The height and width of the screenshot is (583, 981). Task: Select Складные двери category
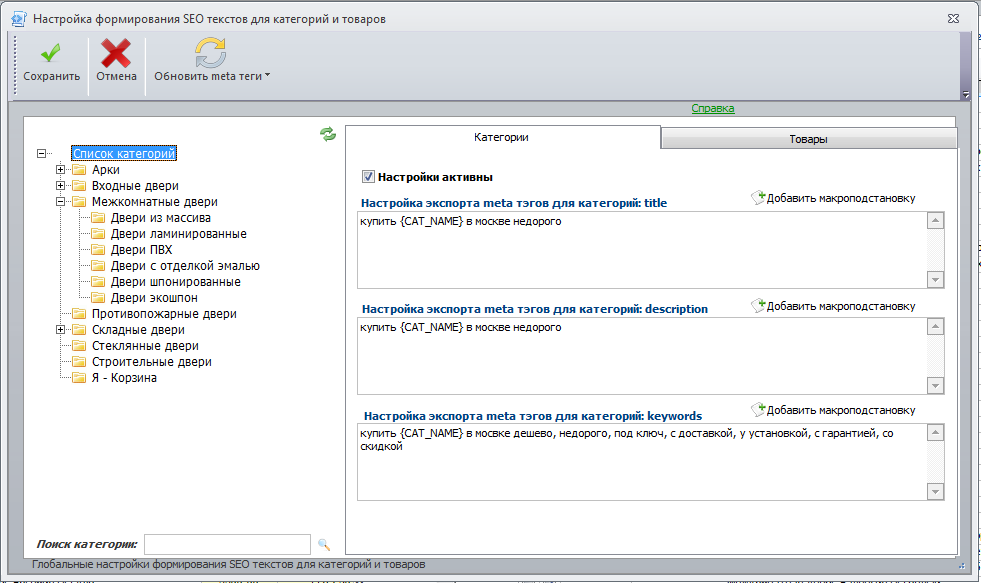[x=138, y=330]
